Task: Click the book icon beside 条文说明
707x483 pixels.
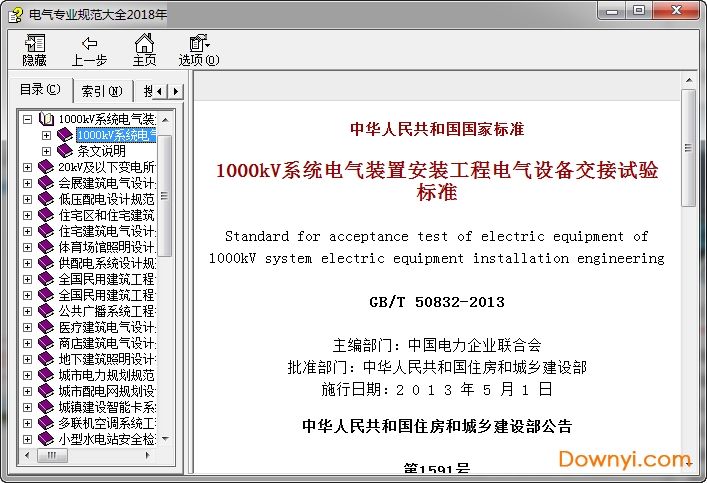Action: pos(65,151)
